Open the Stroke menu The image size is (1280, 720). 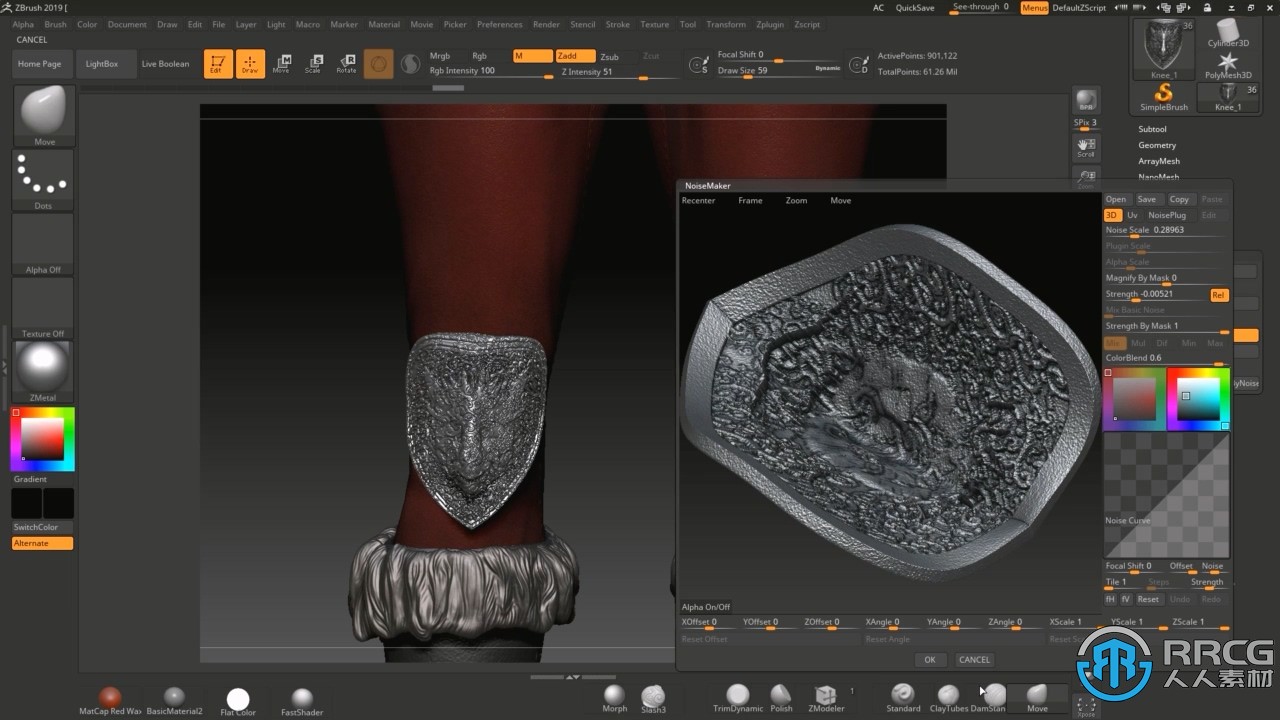[618, 24]
